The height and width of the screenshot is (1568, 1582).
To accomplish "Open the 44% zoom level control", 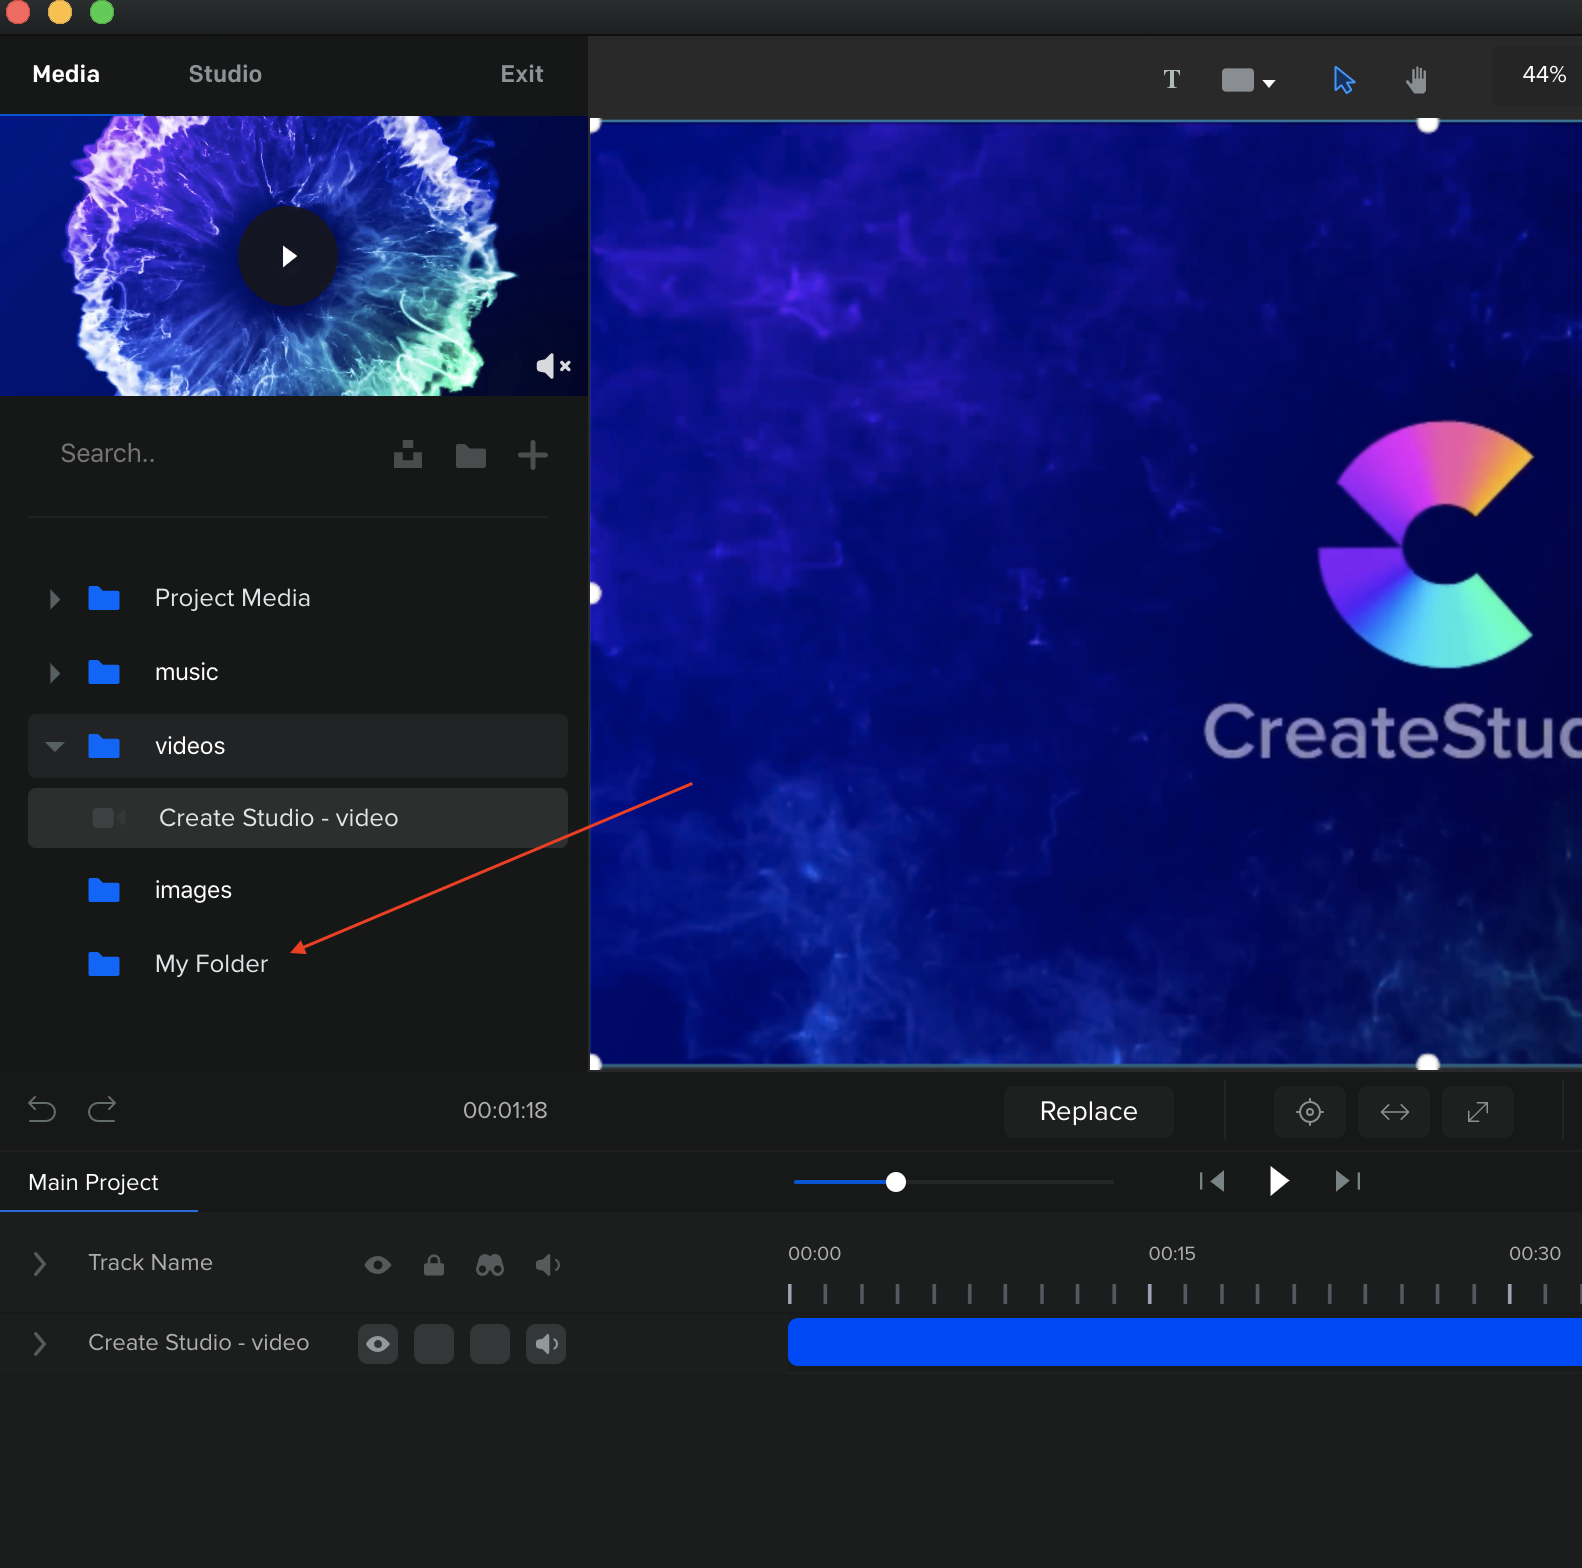I will point(1543,75).
